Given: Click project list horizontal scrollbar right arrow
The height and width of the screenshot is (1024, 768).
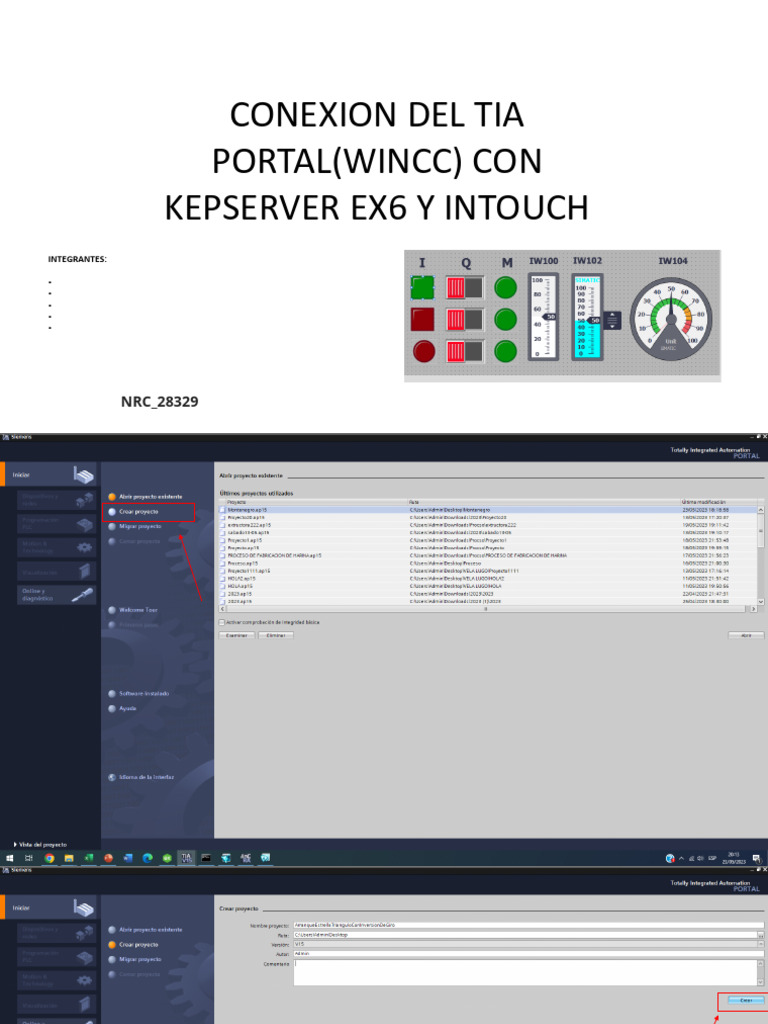Looking at the screenshot, I should 752,609.
